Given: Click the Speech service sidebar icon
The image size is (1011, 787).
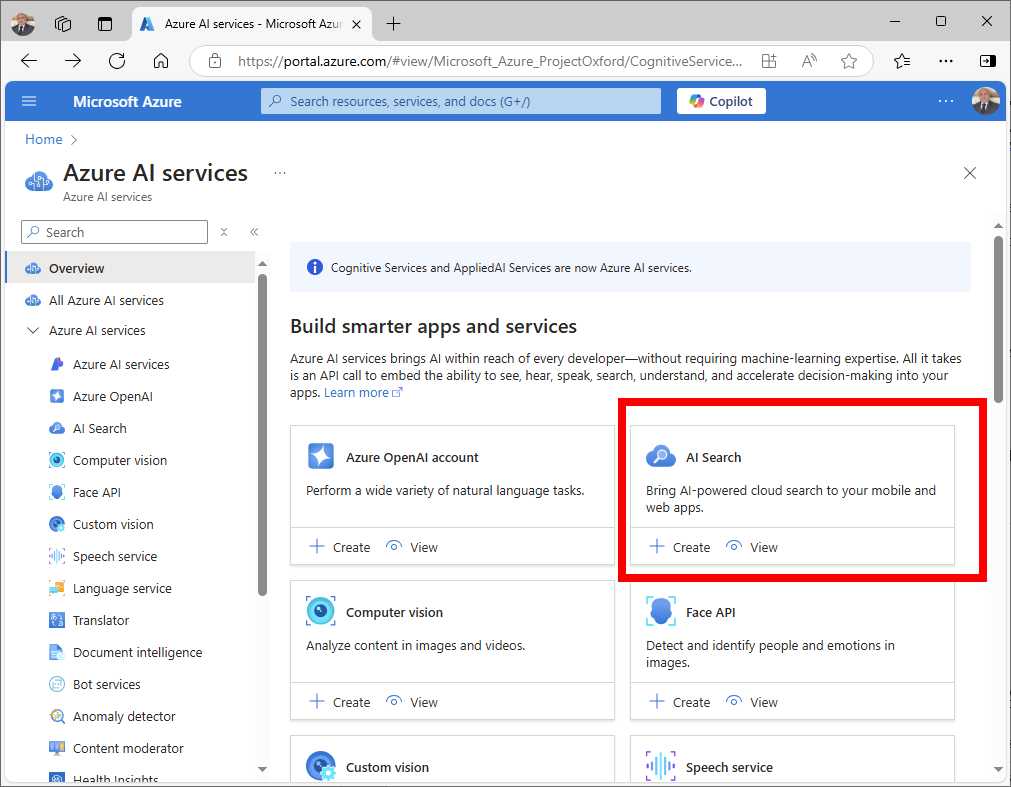Looking at the screenshot, I should pyautogui.click(x=57, y=556).
